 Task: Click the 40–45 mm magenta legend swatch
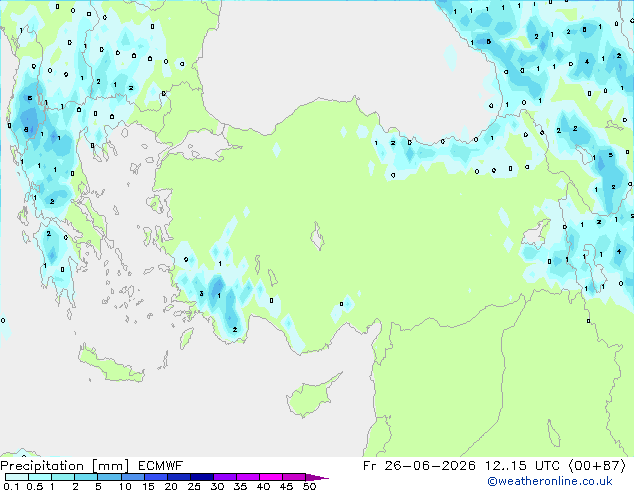(271, 477)
